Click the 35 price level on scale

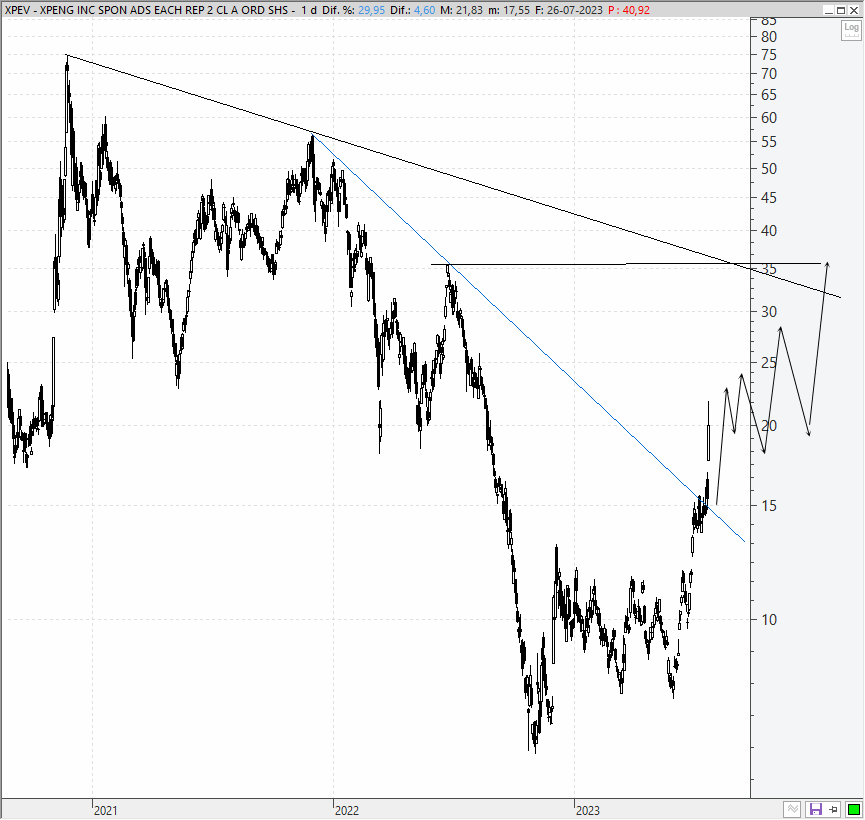(769, 269)
